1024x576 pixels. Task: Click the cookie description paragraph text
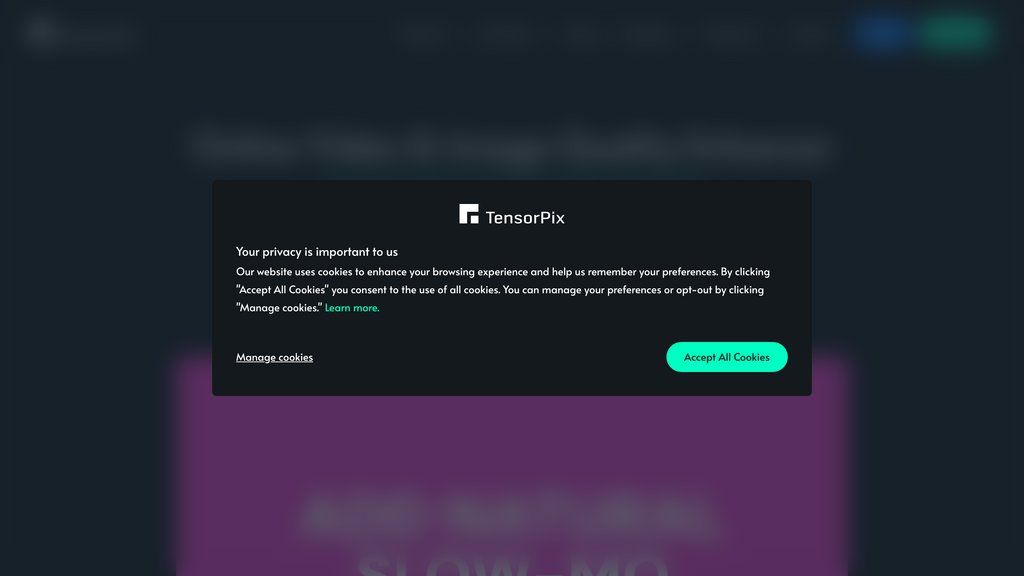click(503, 289)
